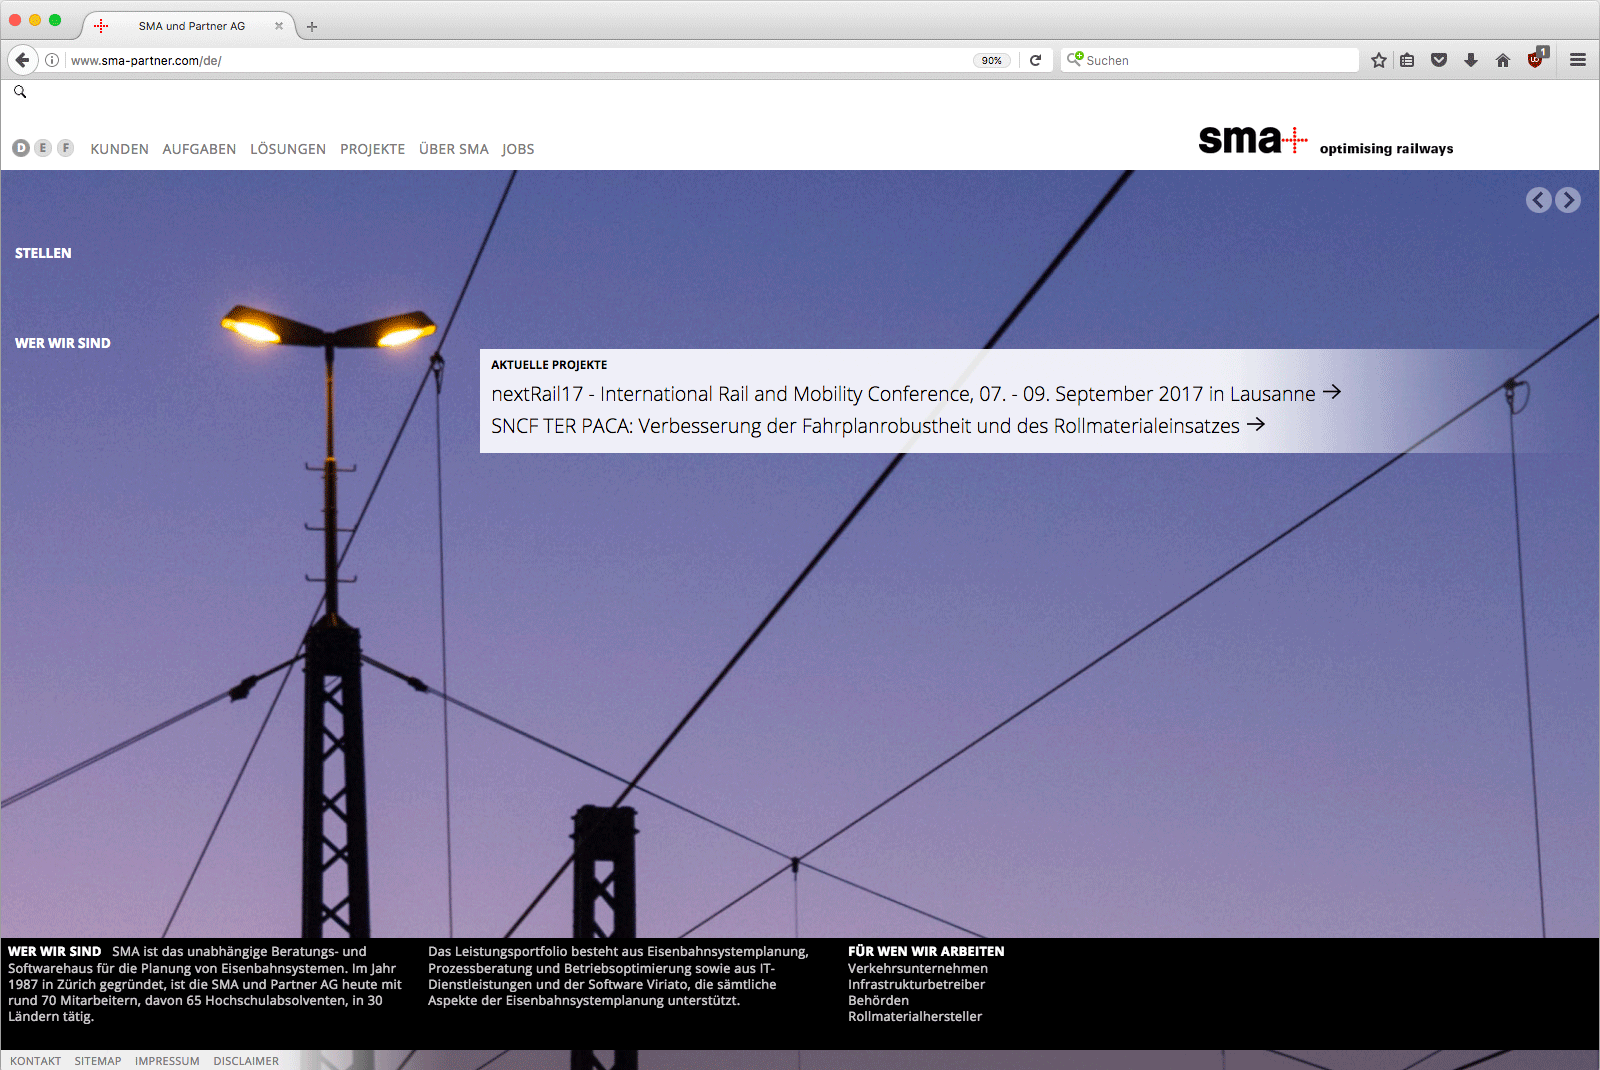
Task: Click the STELLEN link
Action: pos(43,253)
